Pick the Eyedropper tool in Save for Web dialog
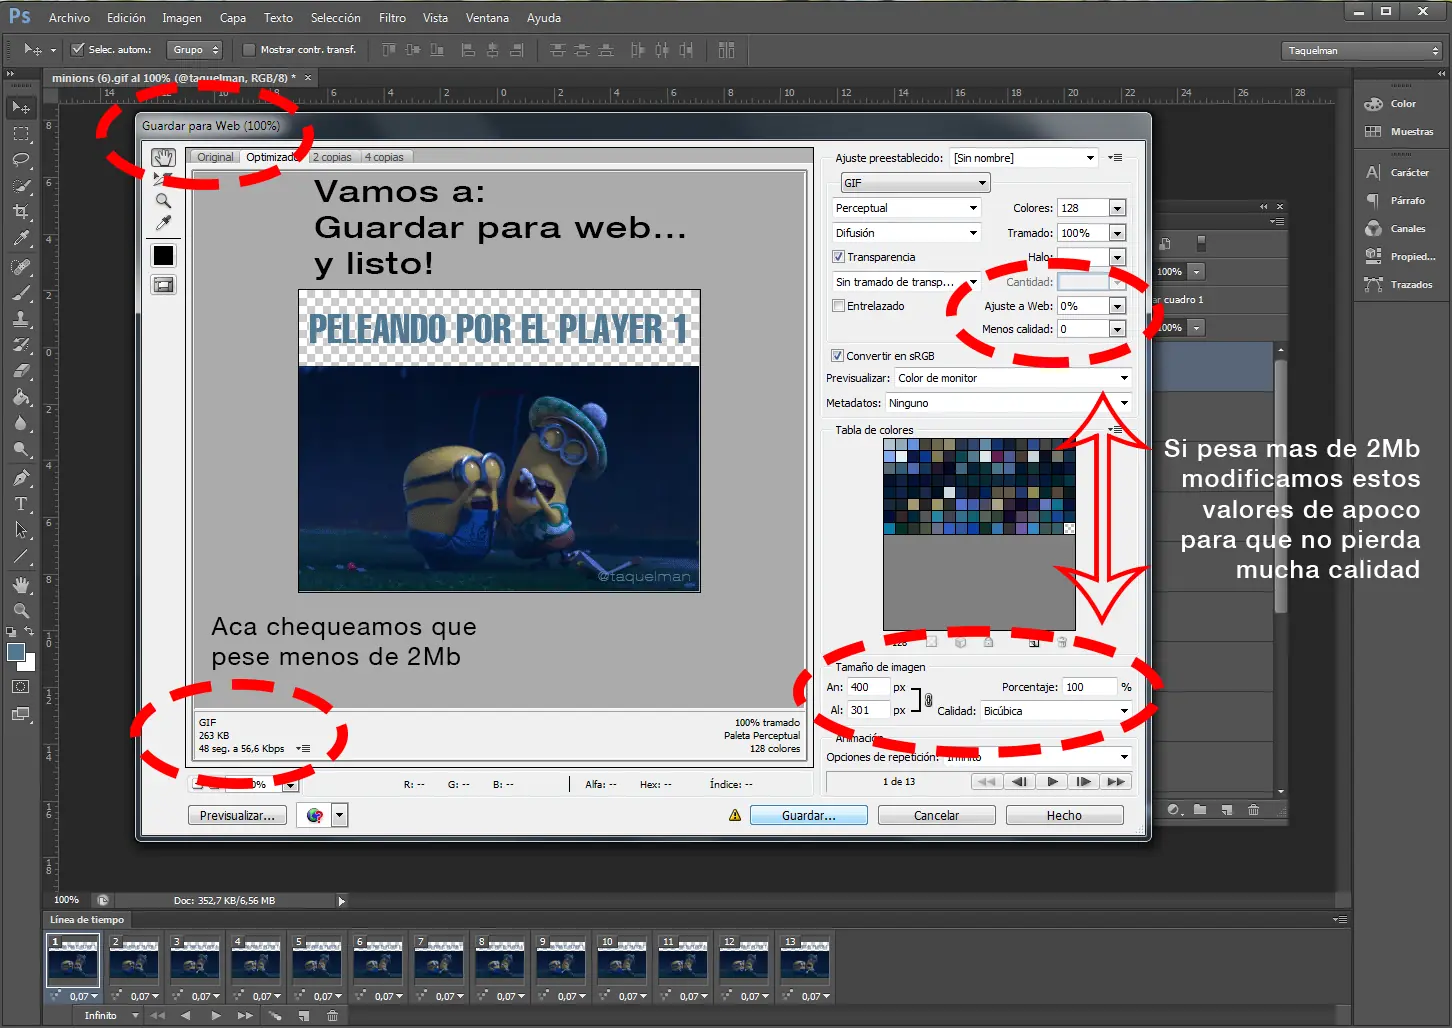 pyautogui.click(x=163, y=223)
